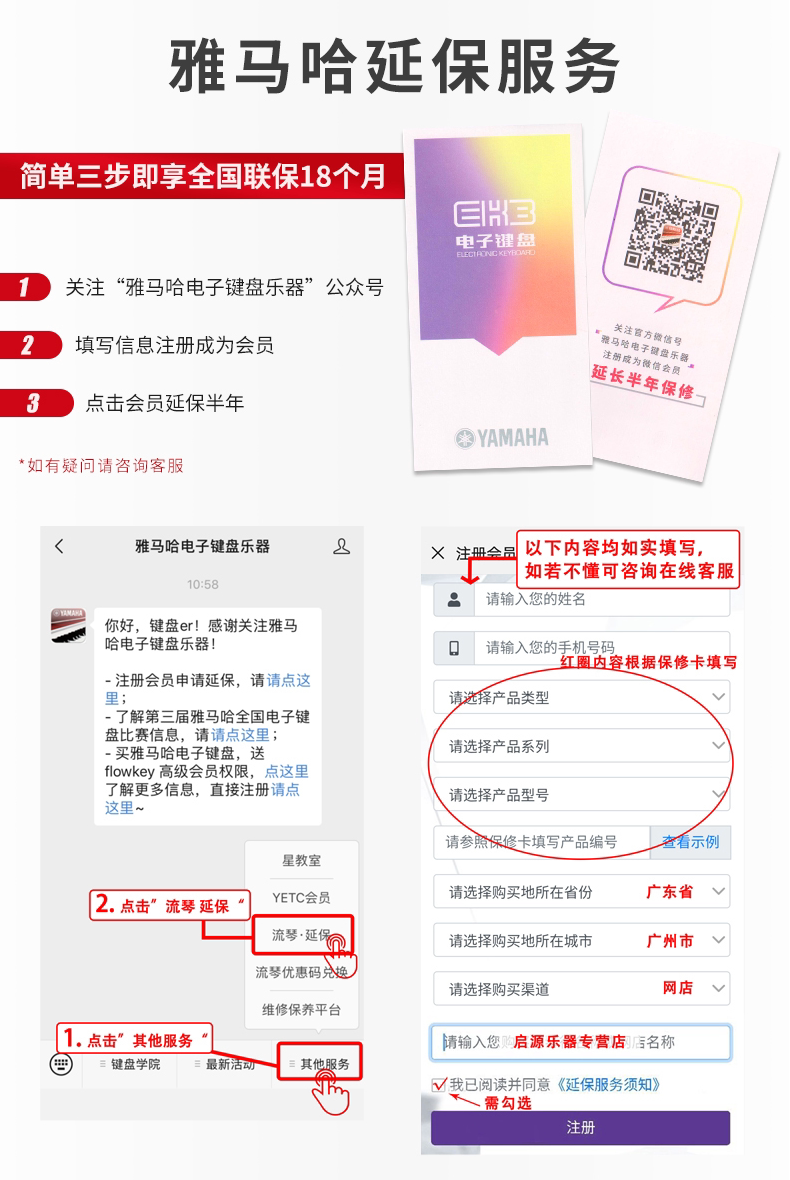Open the 请选择购买地所在省份 dropdown

[582, 892]
